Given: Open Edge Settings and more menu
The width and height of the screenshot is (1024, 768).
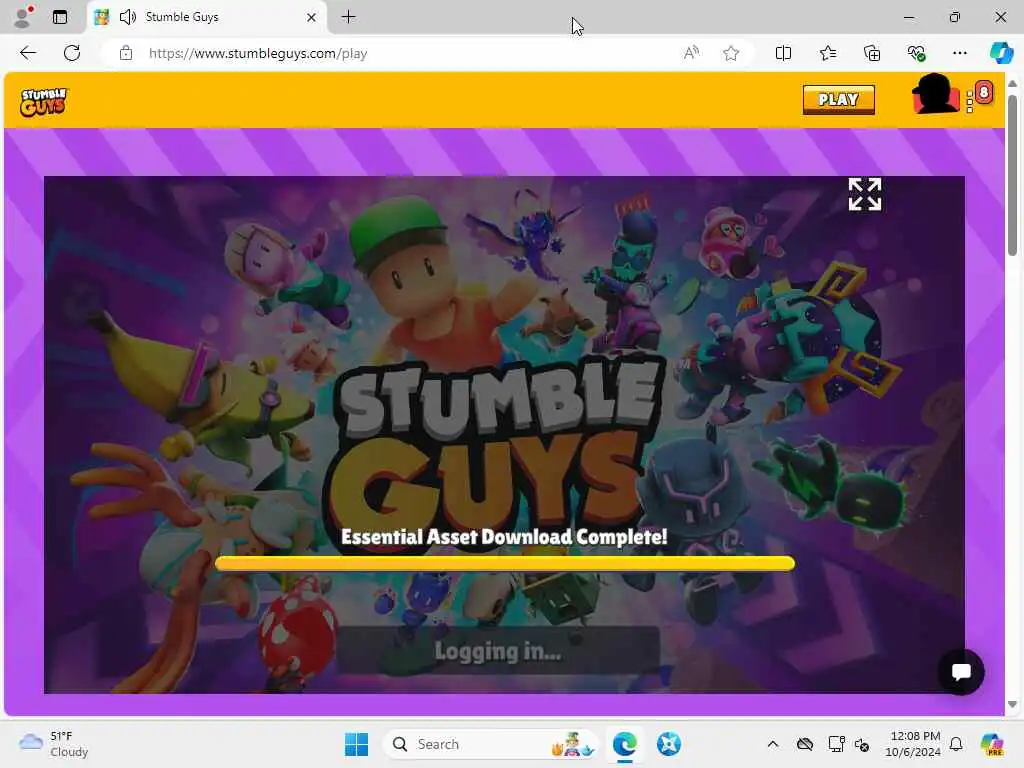Looking at the screenshot, I should tap(959, 53).
